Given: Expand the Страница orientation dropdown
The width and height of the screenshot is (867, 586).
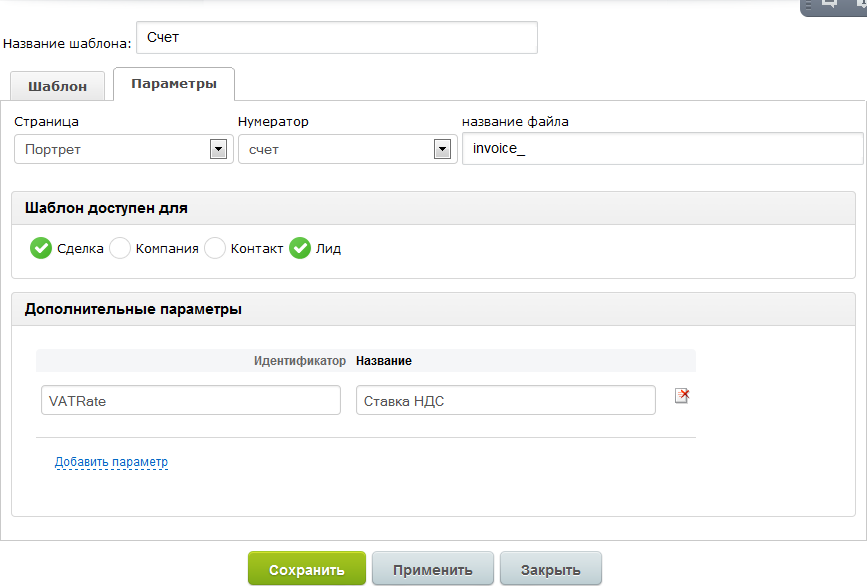Looking at the screenshot, I should (x=218, y=150).
